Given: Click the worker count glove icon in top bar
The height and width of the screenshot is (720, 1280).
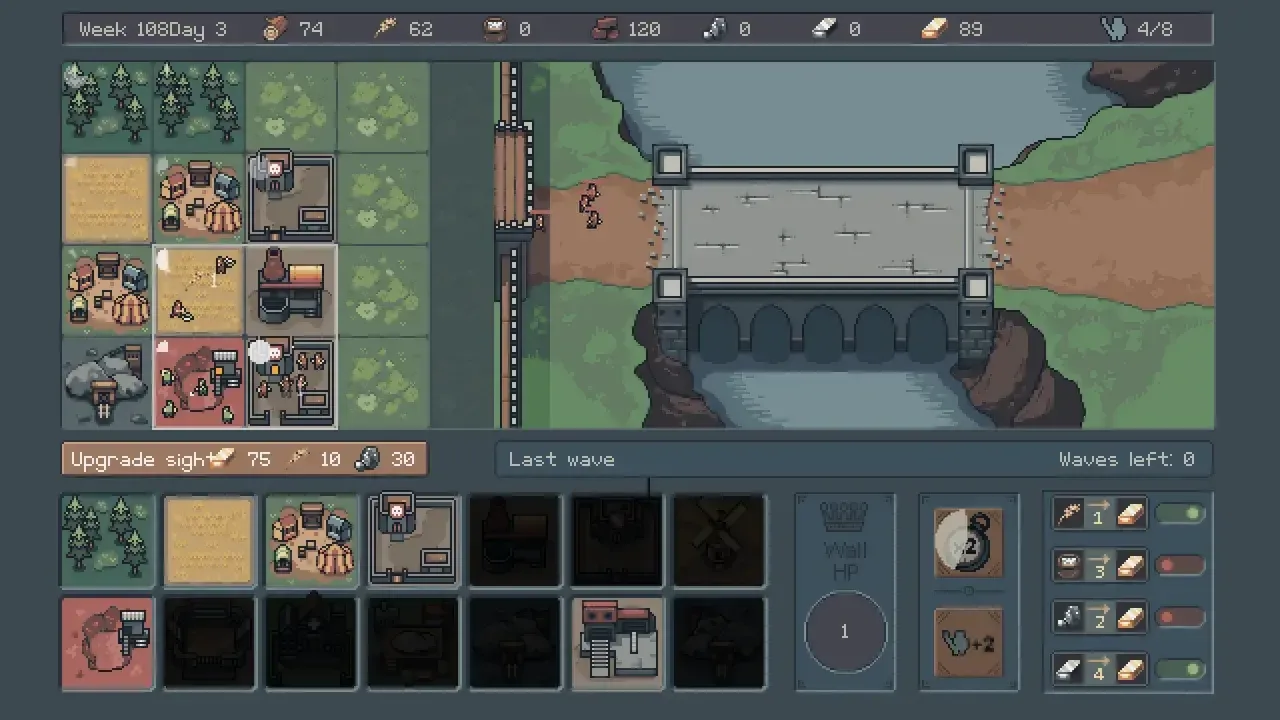Looking at the screenshot, I should tap(1115, 29).
